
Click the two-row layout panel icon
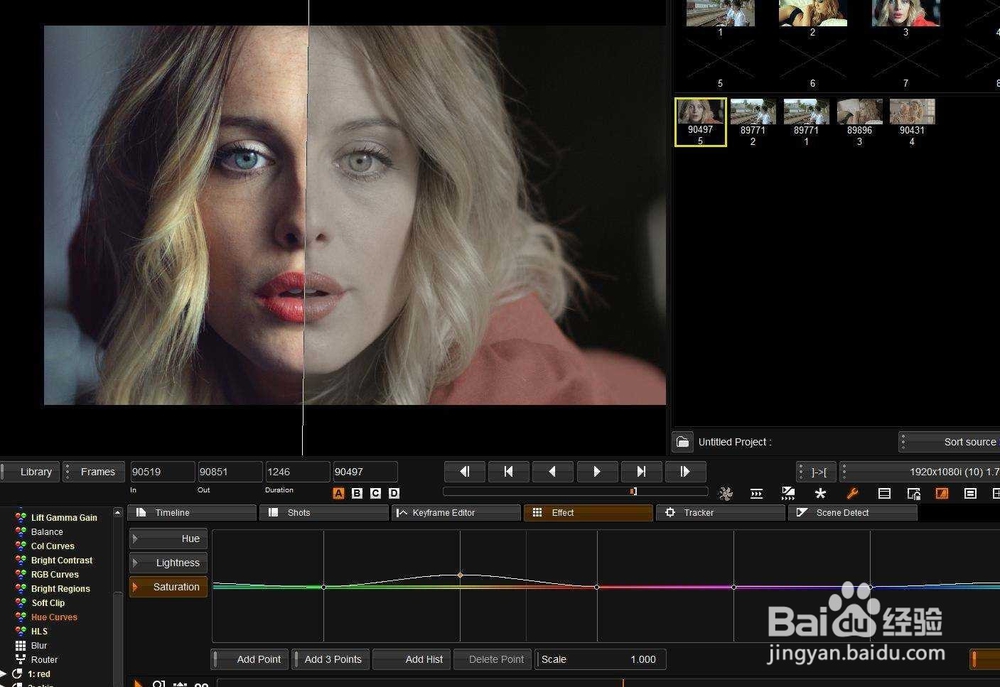coord(884,493)
